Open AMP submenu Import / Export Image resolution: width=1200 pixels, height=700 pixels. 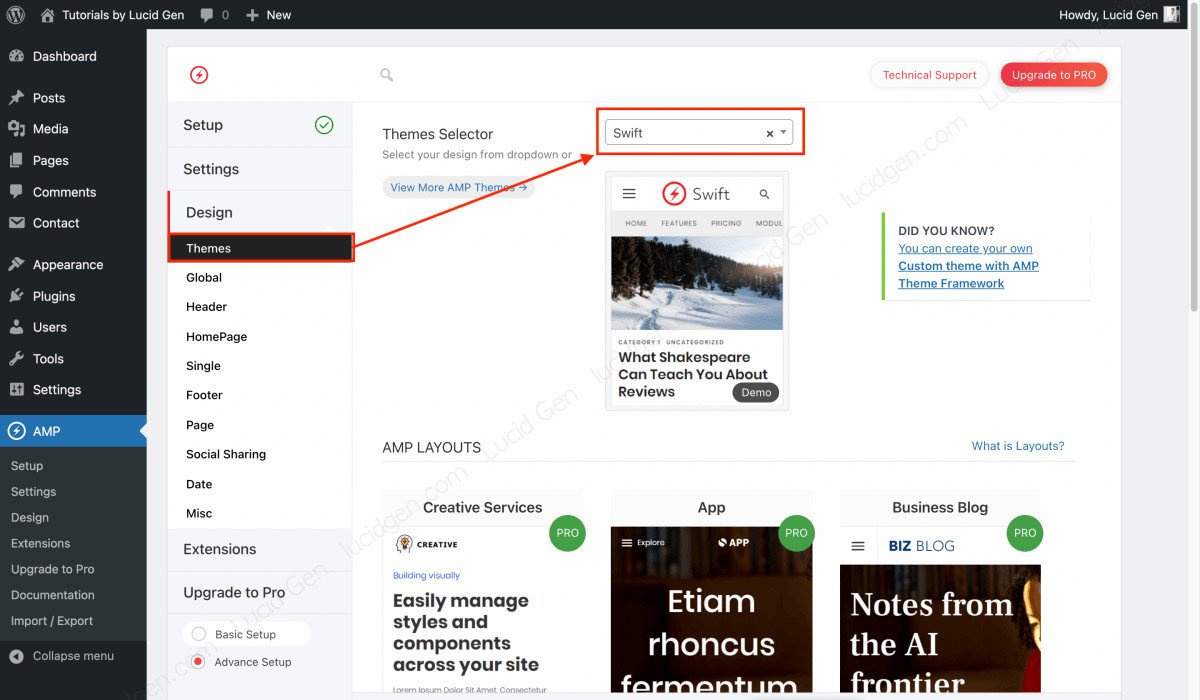52,621
